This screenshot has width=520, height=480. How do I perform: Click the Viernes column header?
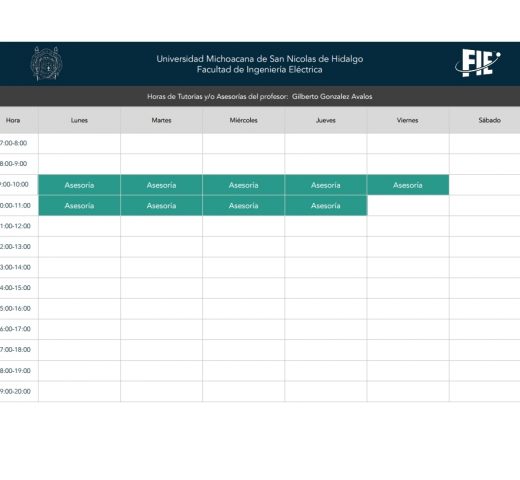click(x=408, y=120)
